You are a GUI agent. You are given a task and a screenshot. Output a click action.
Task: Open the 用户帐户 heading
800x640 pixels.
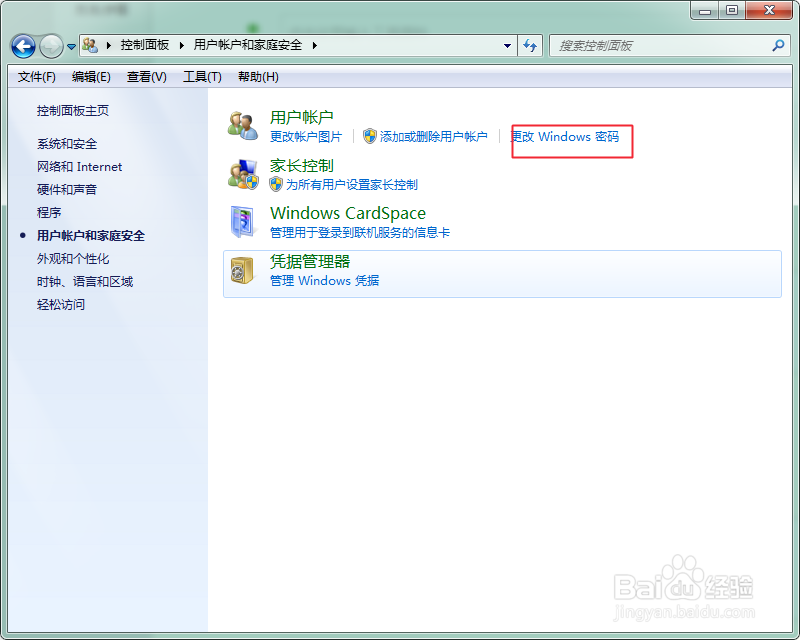coord(302,117)
